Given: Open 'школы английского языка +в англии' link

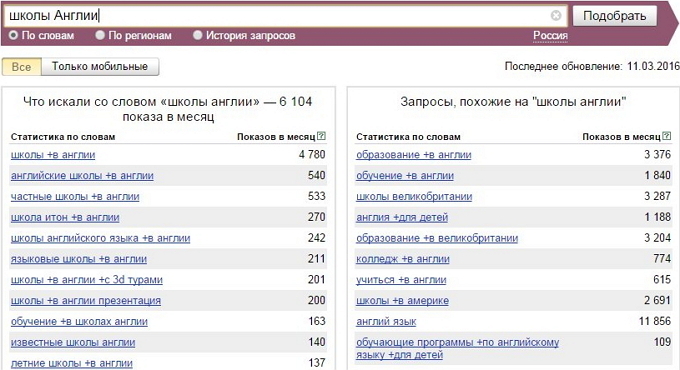Looking at the screenshot, I should [100, 238].
